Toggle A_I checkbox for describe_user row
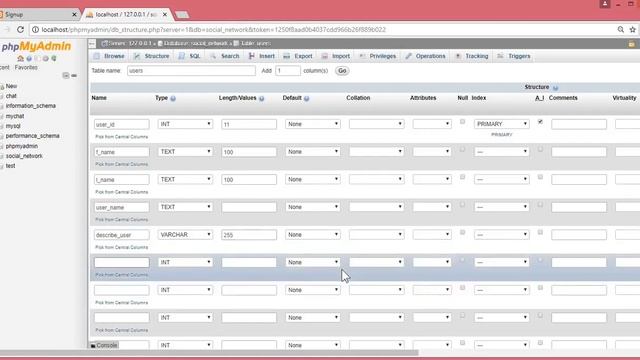The width and height of the screenshot is (640, 360). 540,232
